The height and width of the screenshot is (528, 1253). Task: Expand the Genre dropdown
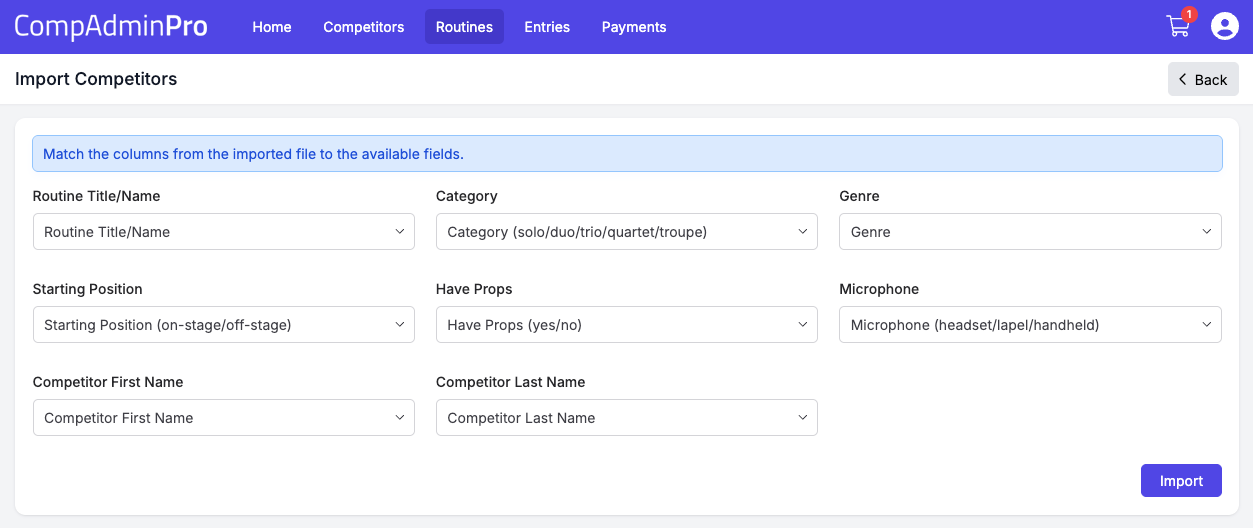1030,232
